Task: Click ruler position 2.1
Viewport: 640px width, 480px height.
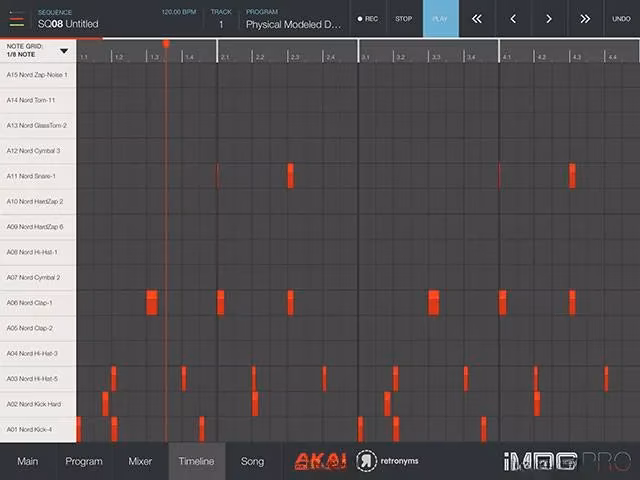Action: point(224,57)
